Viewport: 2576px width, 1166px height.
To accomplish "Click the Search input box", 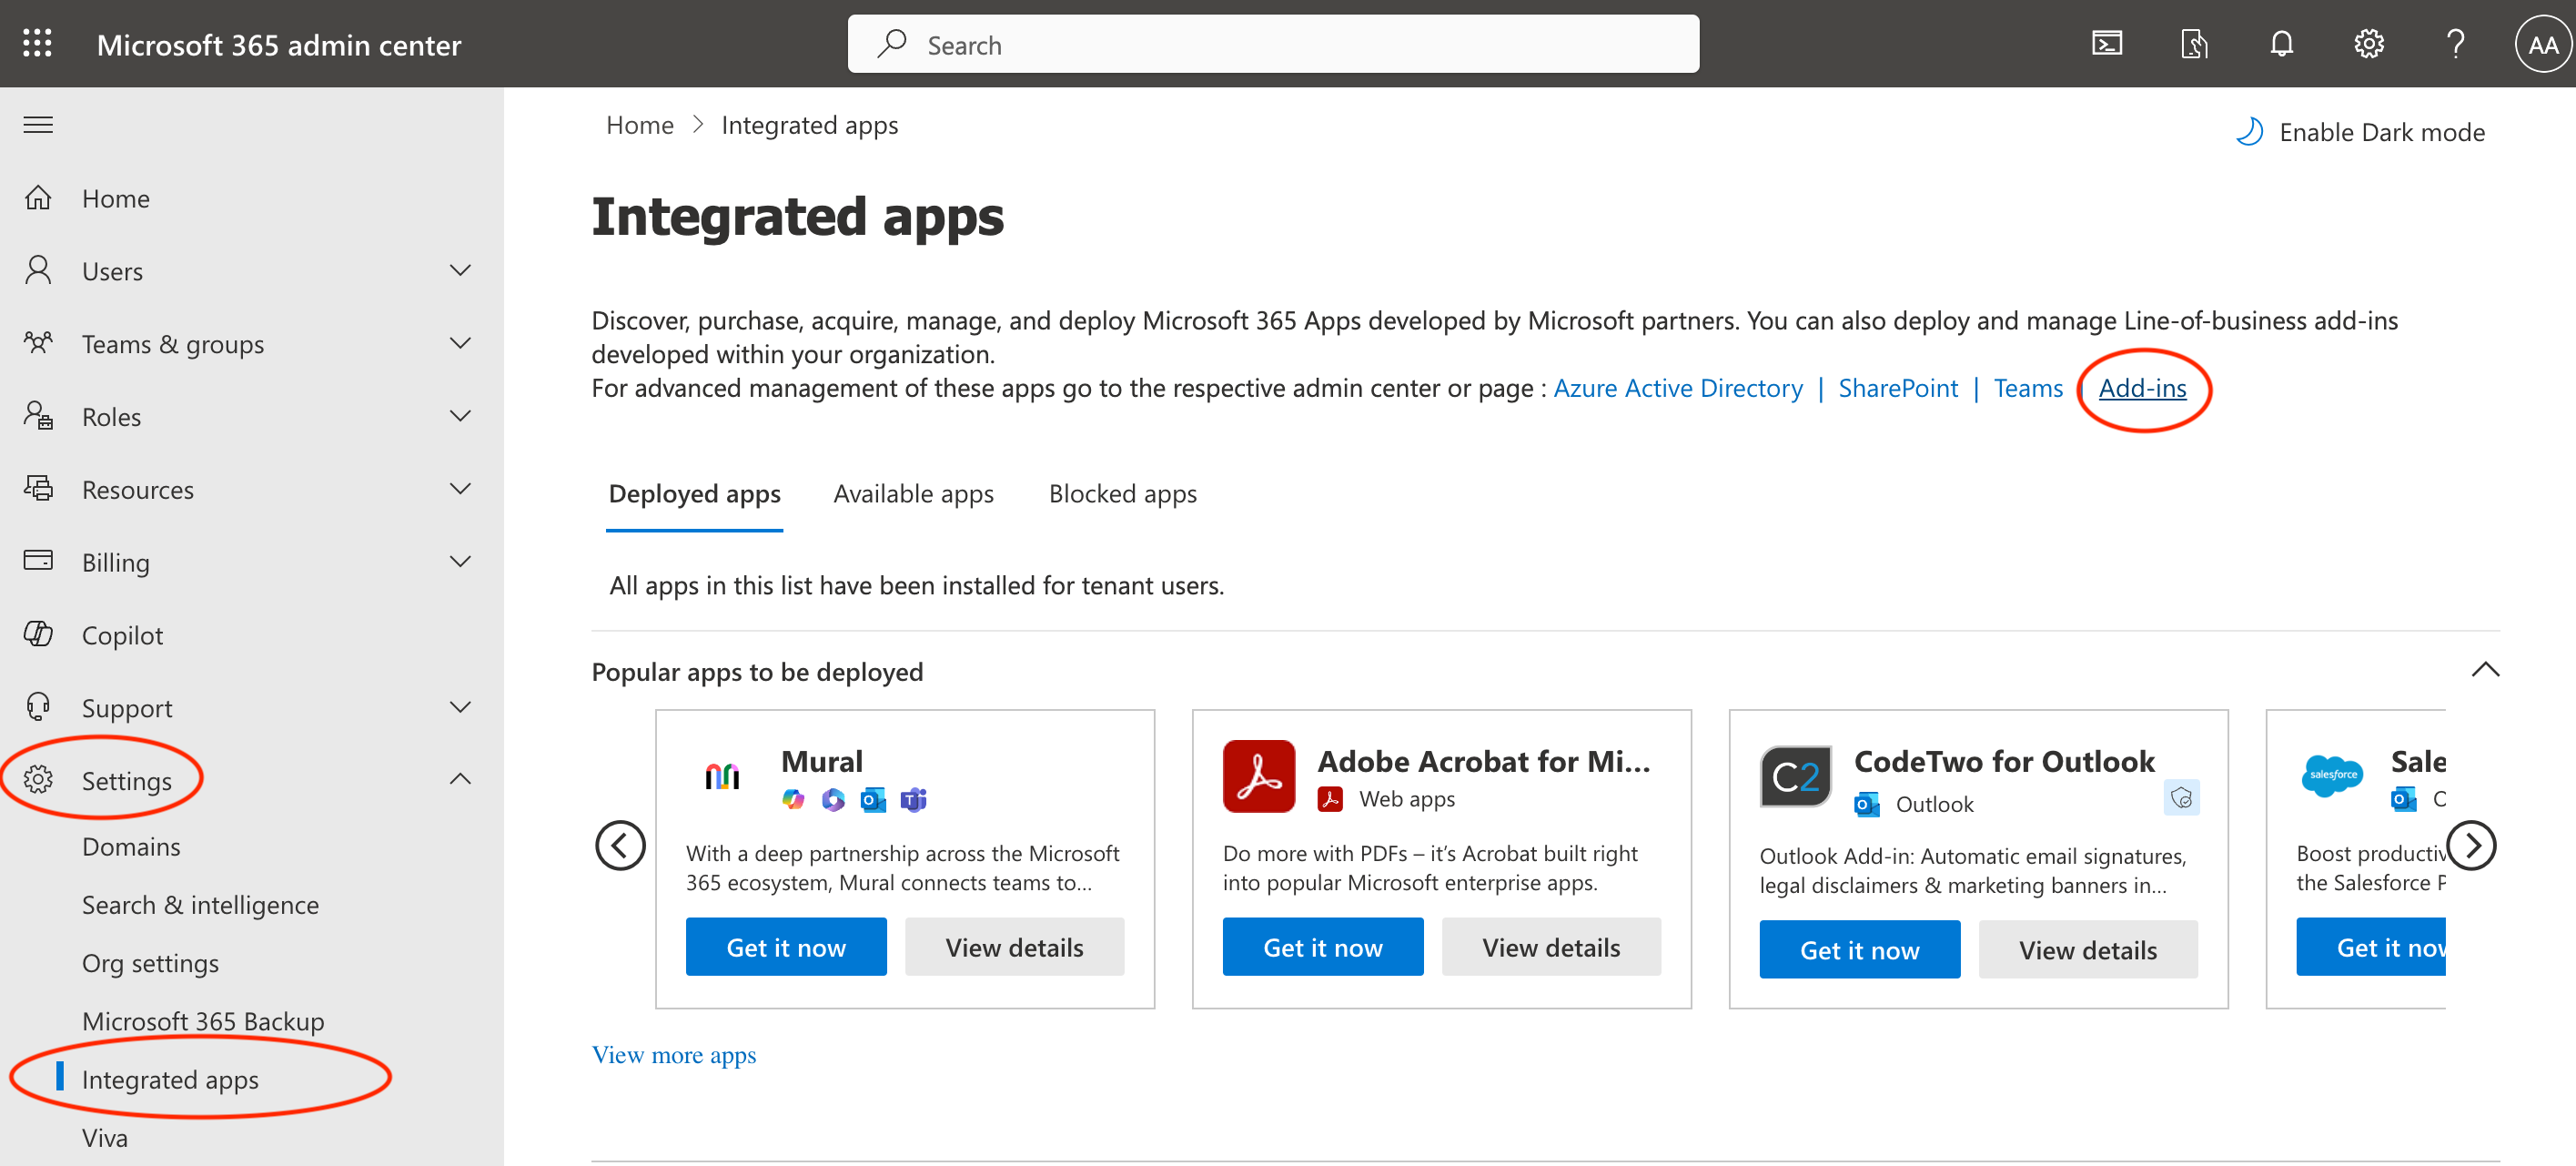I will point(1272,44).
